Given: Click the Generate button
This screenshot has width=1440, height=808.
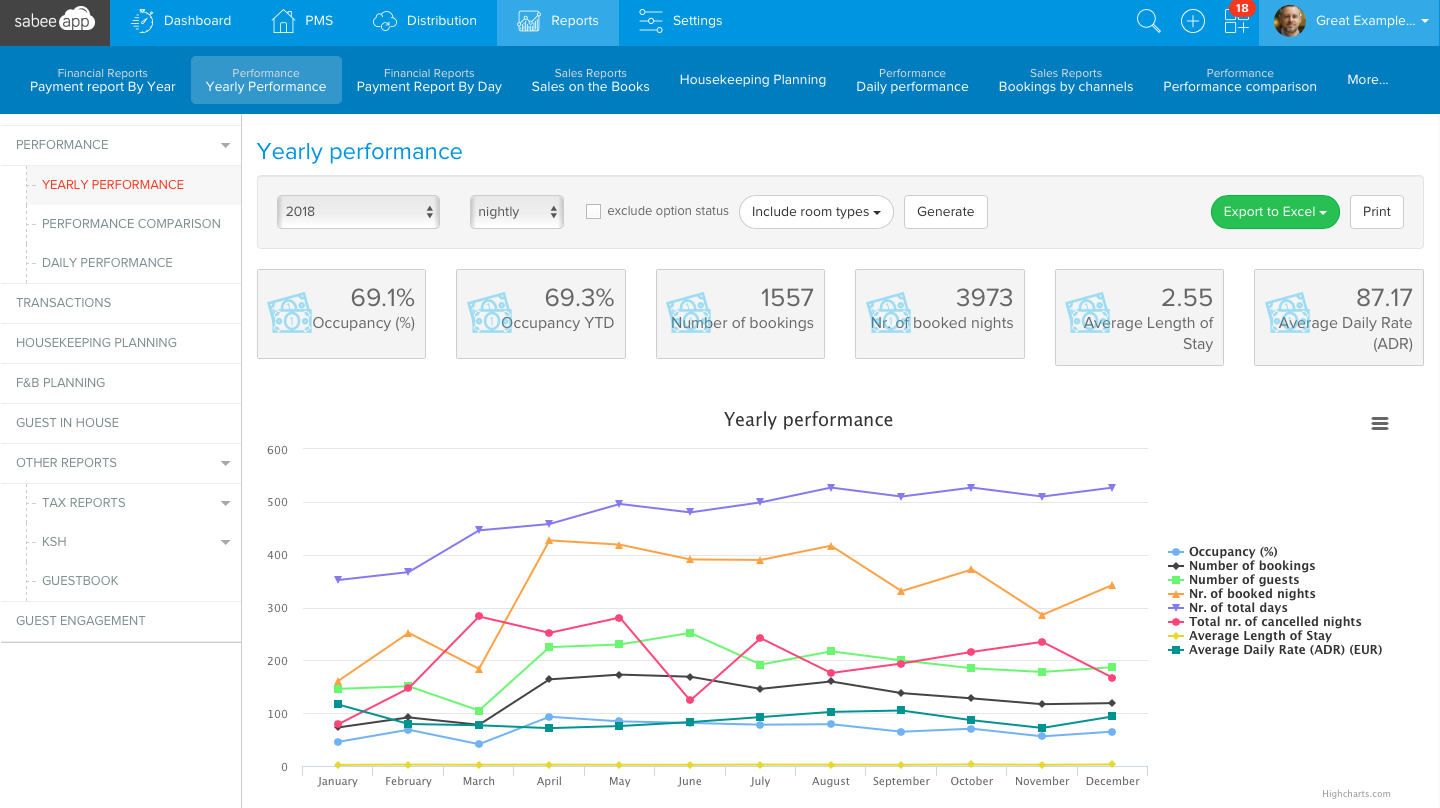Looking at the screenshot, I should (x=946, y=212).
